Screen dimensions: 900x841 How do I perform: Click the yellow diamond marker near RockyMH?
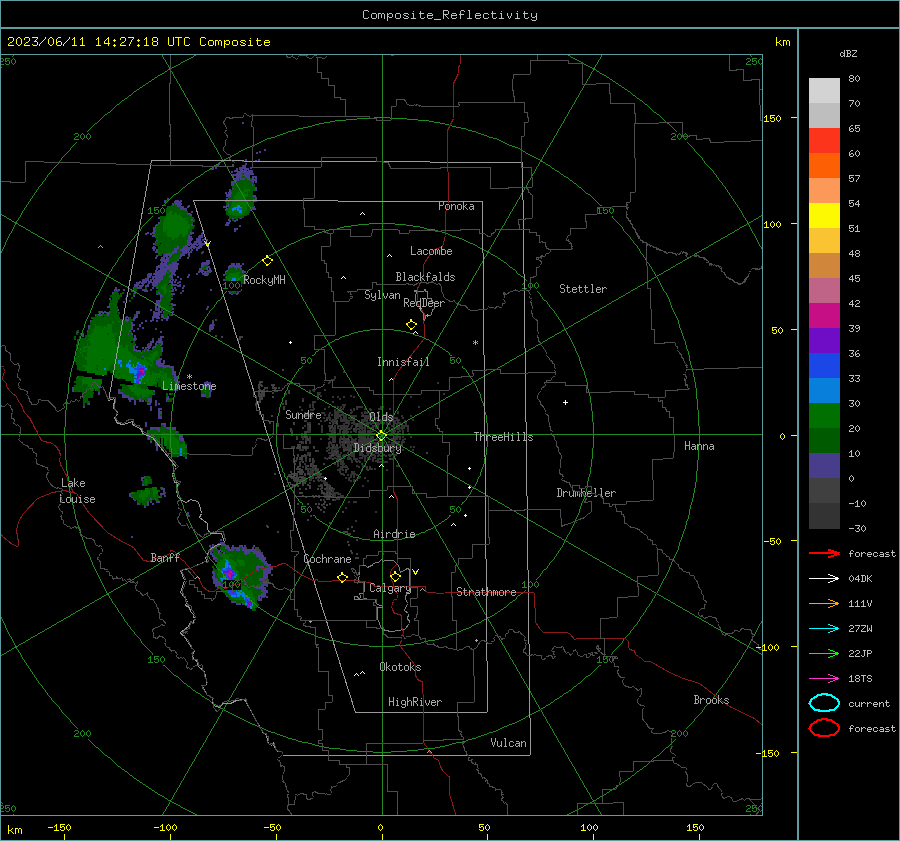tap(267, 261)
